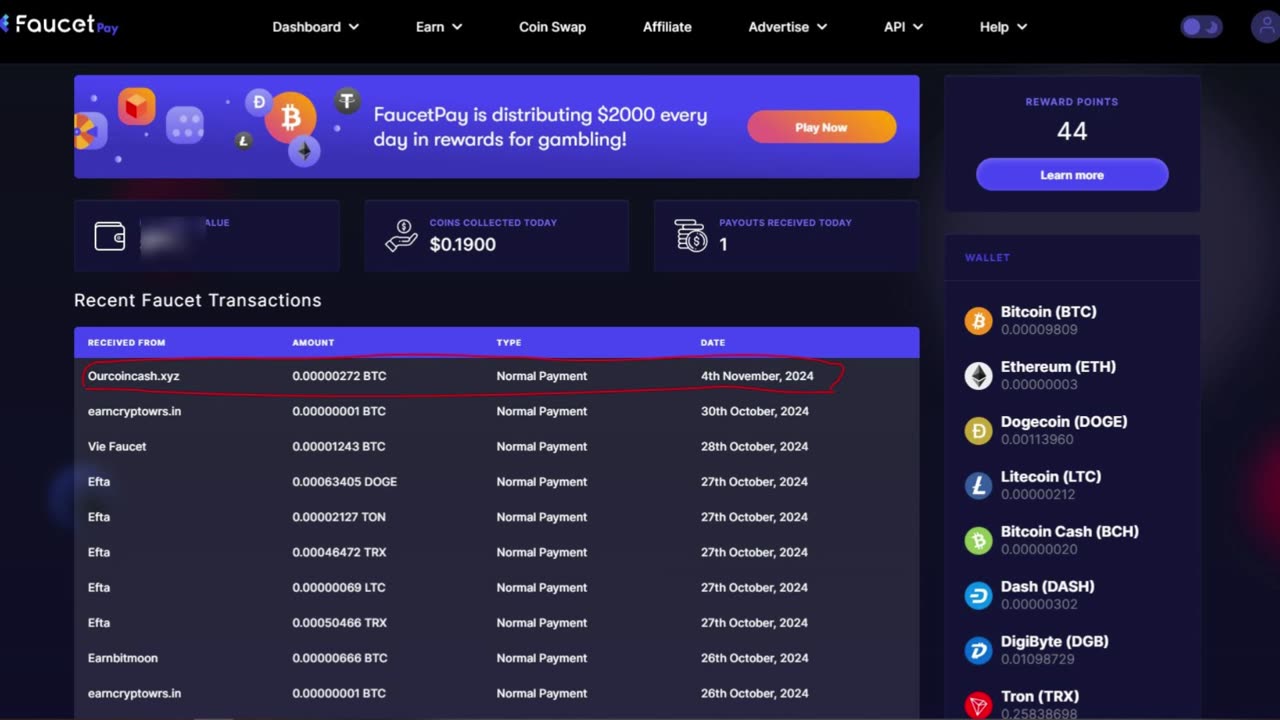
Task: Click Learn more under Reward Points
Action: point(1072,175)
